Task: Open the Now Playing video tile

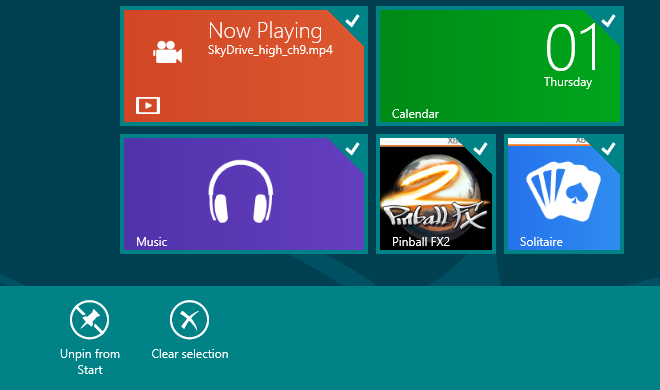Action: 244,66
